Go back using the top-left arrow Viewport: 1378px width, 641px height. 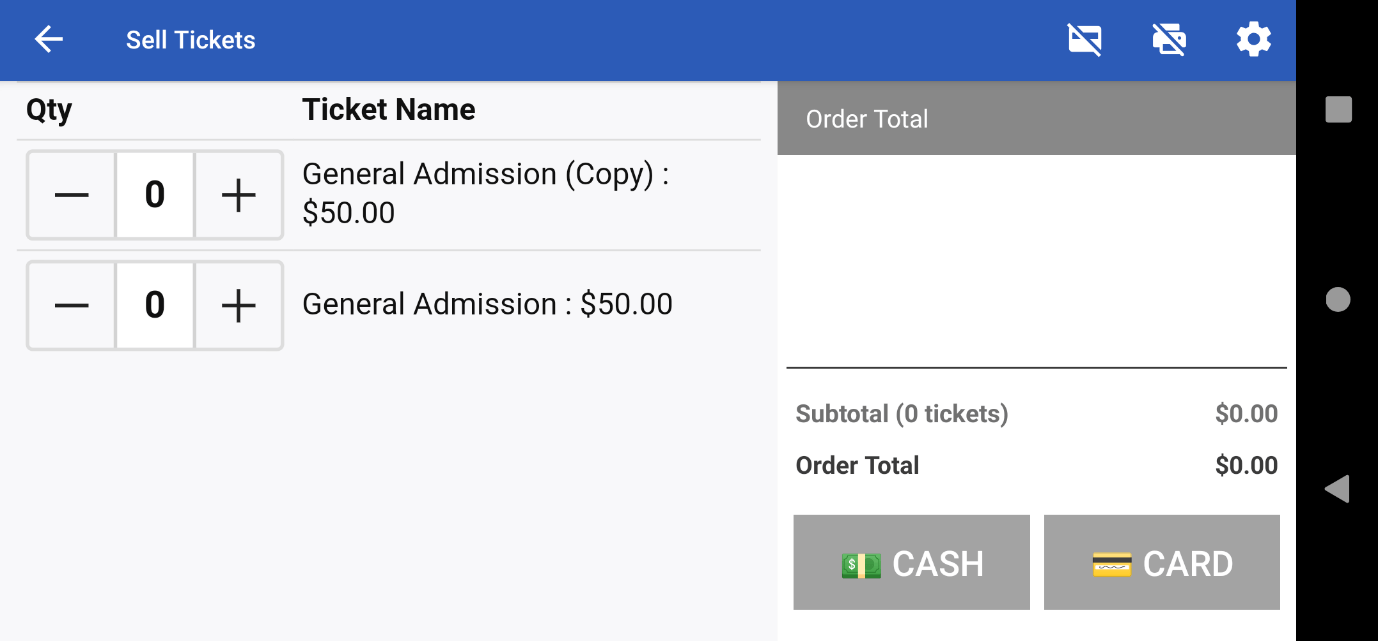tap(48, 40)
